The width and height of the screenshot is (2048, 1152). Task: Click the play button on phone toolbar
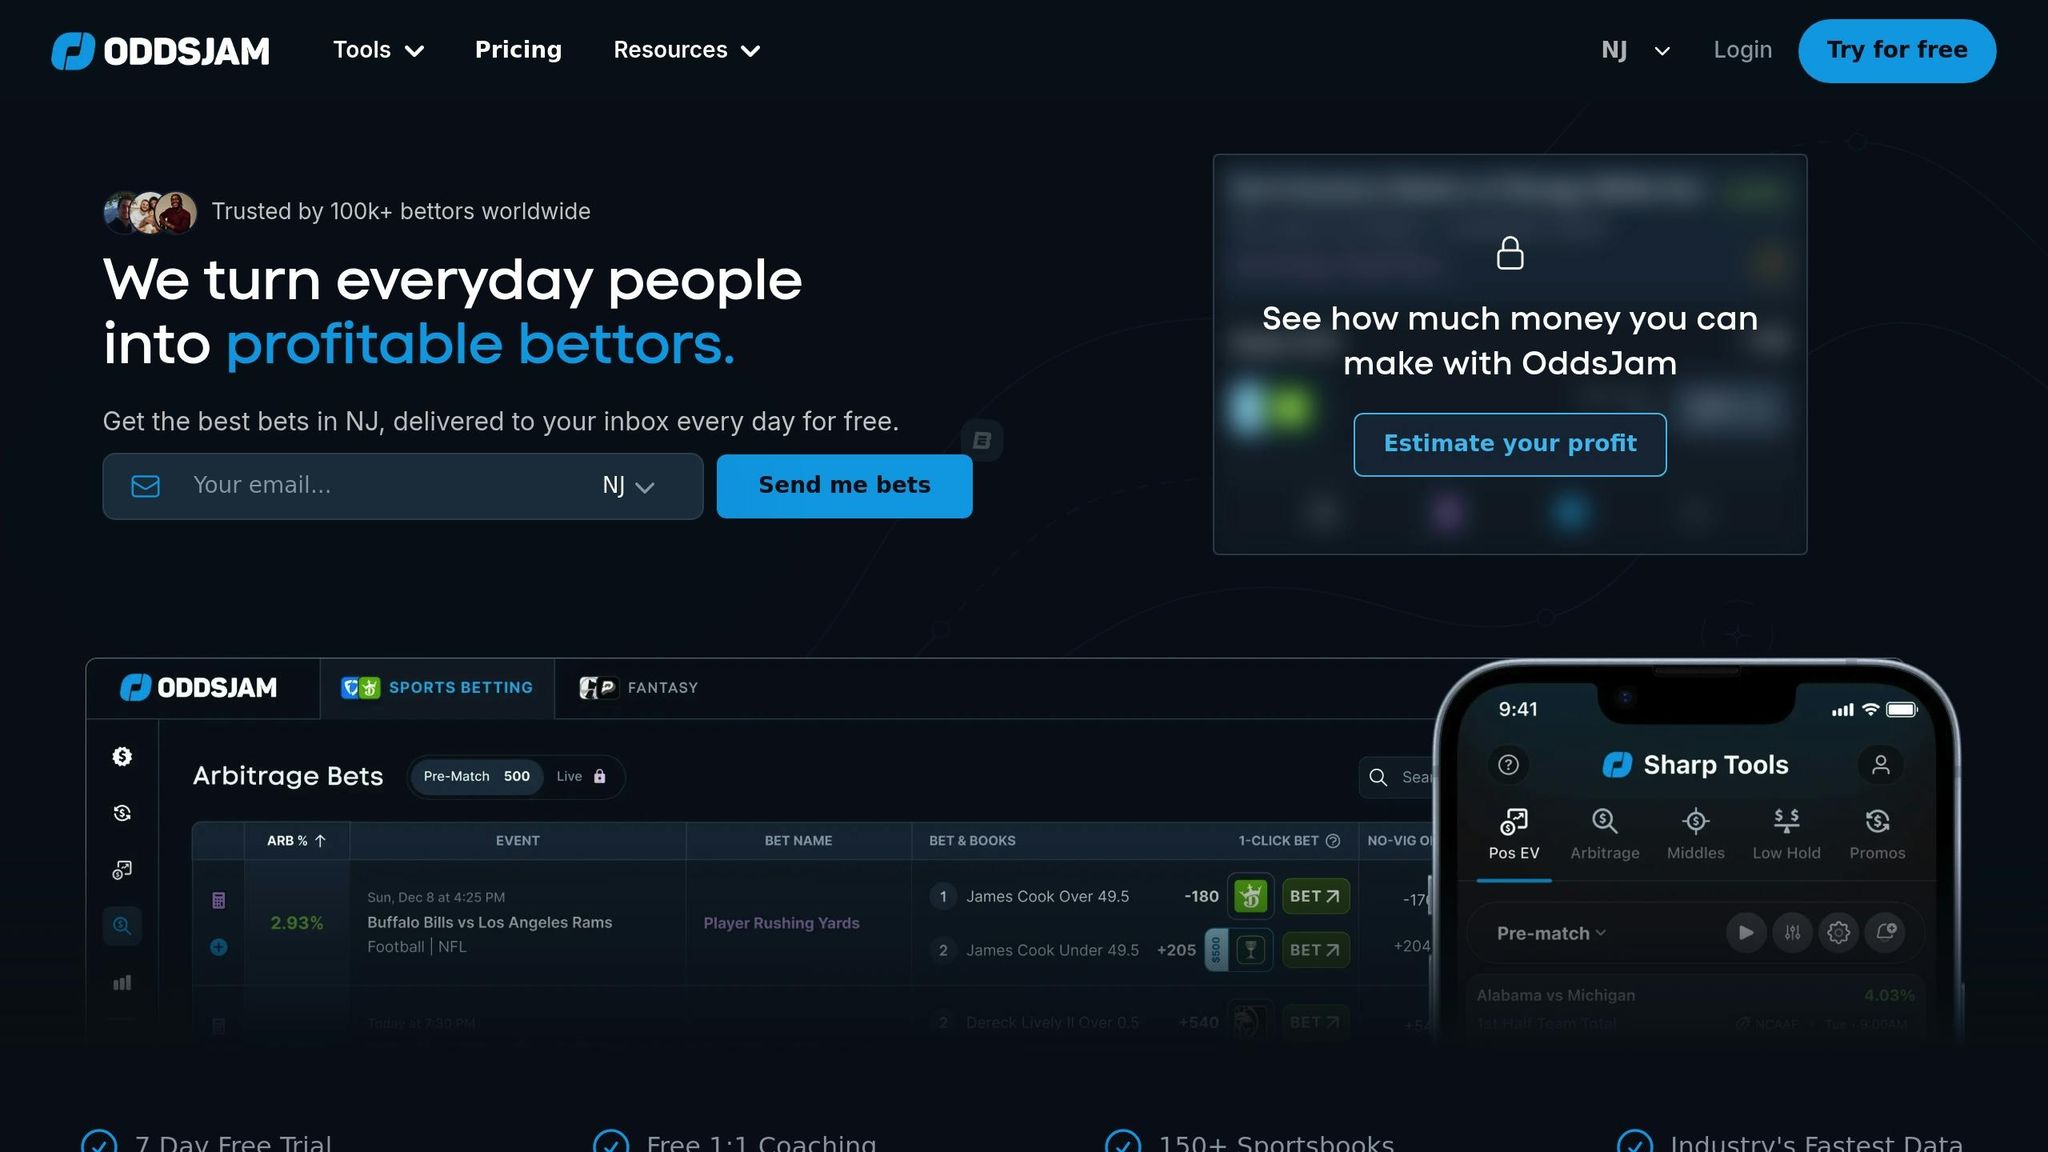point(1746,933)
